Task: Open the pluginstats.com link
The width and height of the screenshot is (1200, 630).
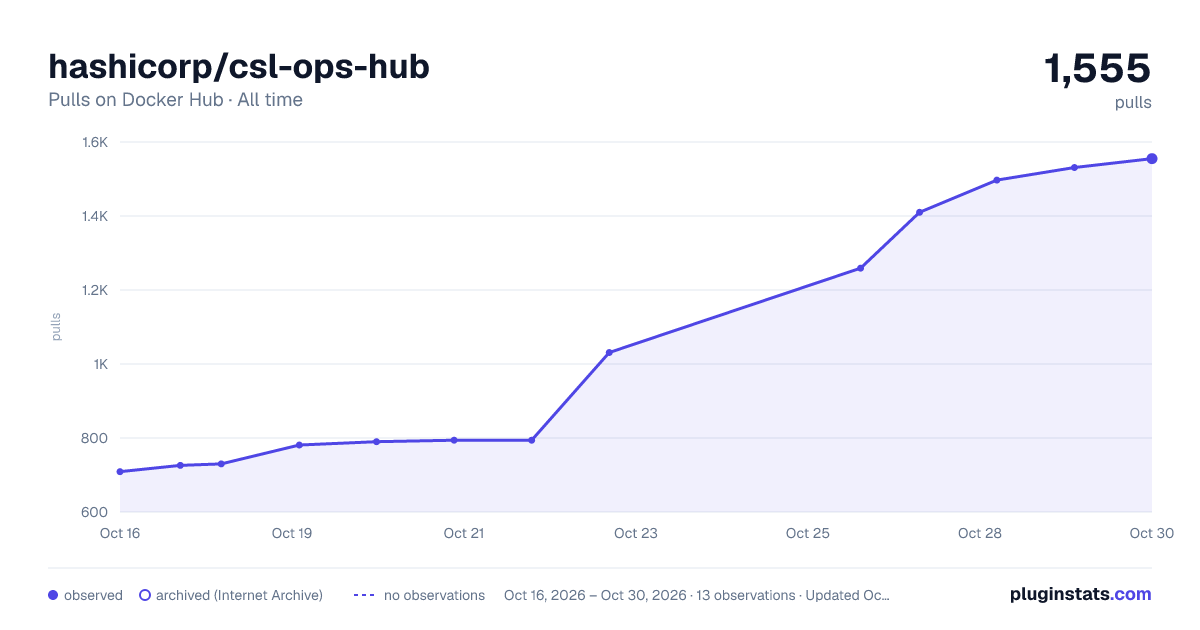Action: coord(1080,594)
